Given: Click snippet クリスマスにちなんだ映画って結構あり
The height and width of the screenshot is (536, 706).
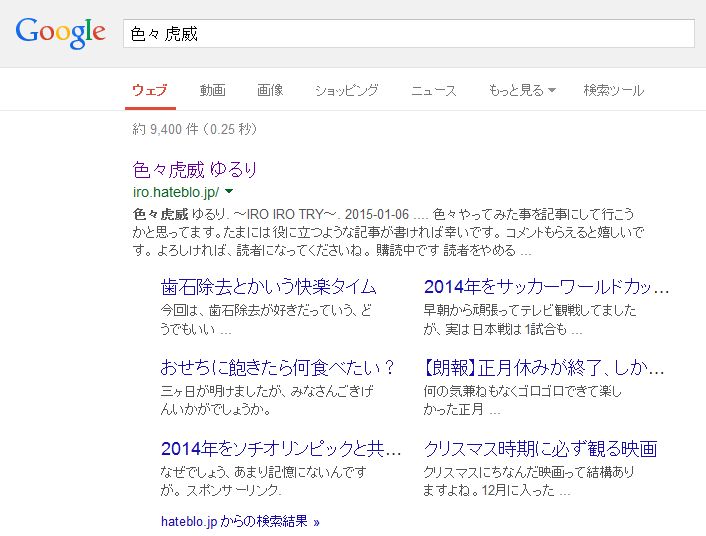Looking at the screenshot, I should coord(529,481).
